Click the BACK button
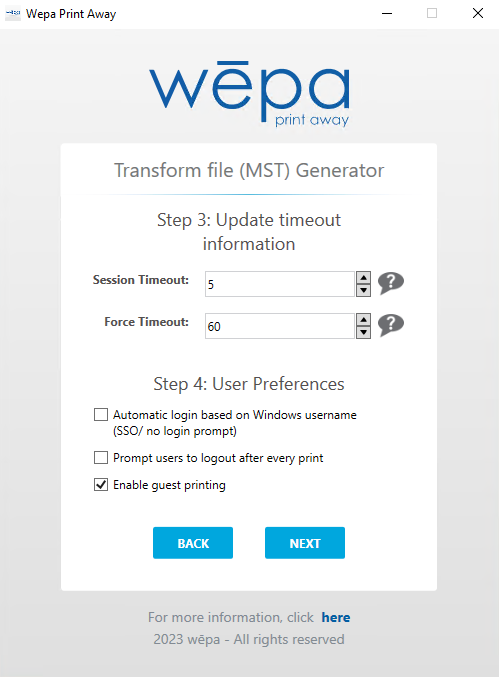 (193, 543)
